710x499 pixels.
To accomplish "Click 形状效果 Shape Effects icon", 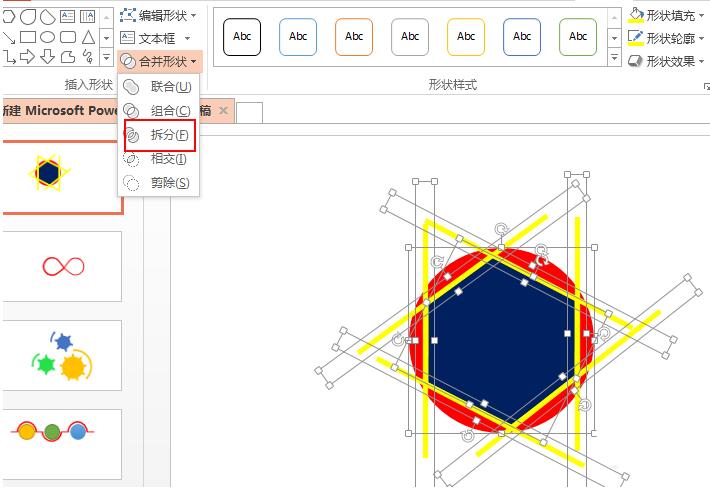I will [635, 61].
